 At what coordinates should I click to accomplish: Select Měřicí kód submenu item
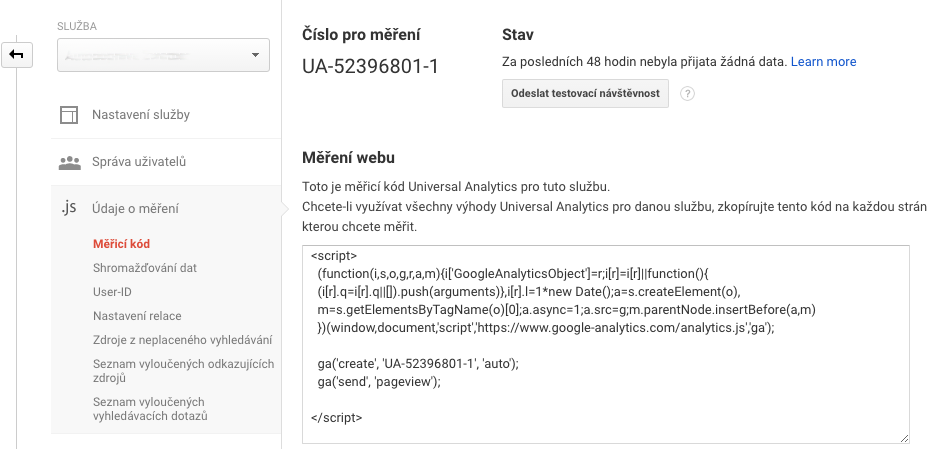[122, 244]
